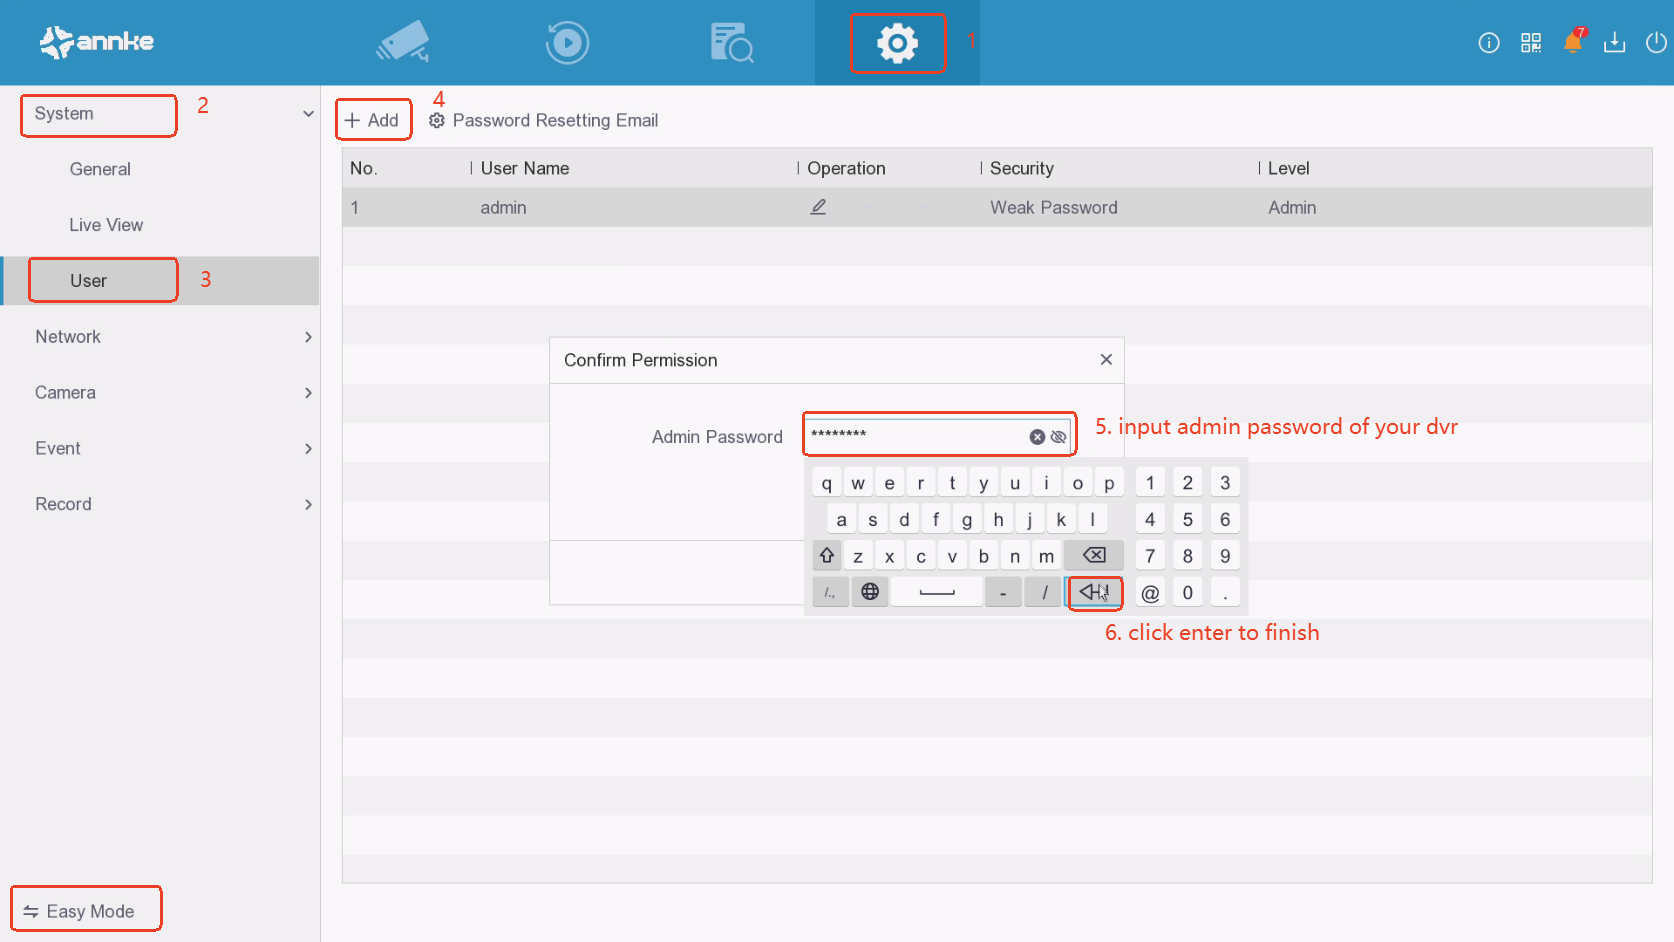This screenshot has width=1674, height=942.
Task: Toggle shift key on virtual keyboard
Action: point(827,556)
